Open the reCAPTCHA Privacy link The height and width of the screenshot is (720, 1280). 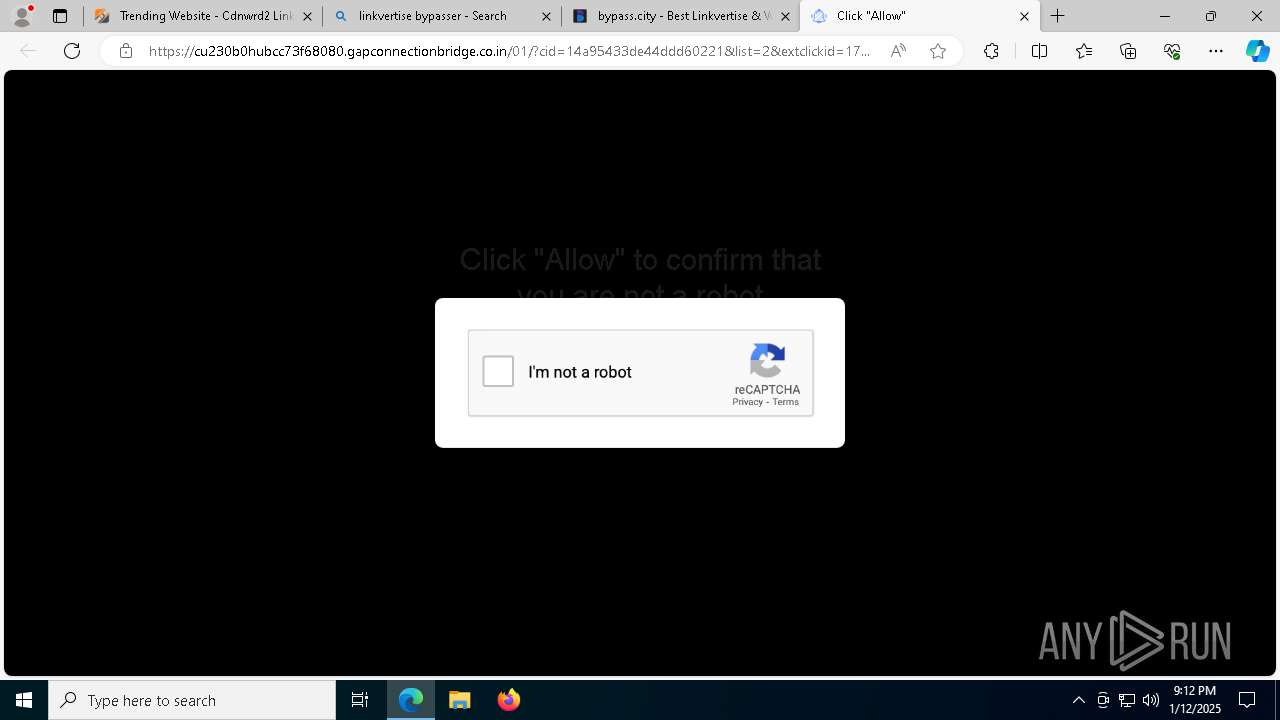coord(747,402)
